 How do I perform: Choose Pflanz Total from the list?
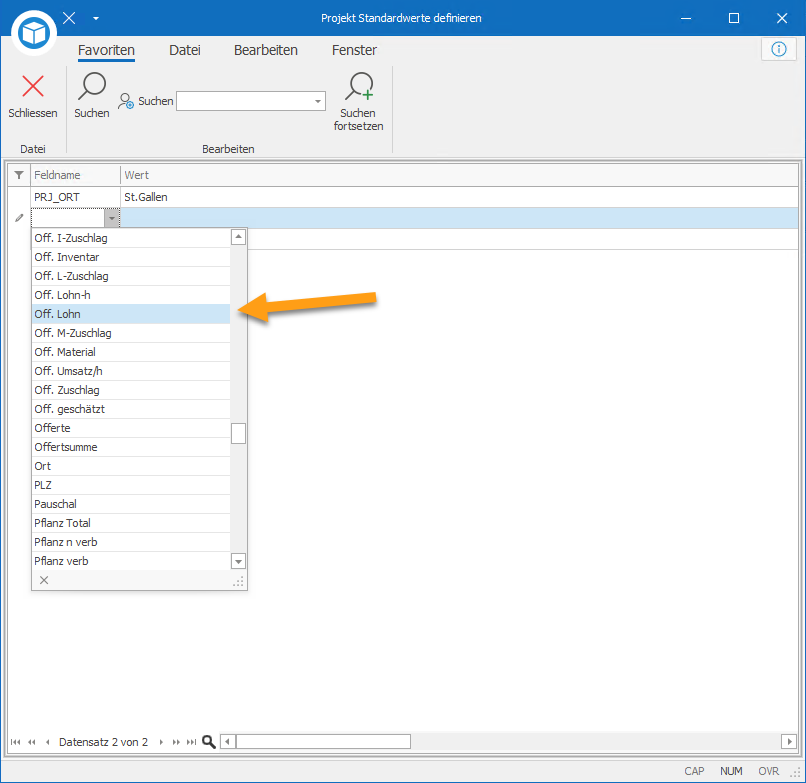tap(131, 523)
